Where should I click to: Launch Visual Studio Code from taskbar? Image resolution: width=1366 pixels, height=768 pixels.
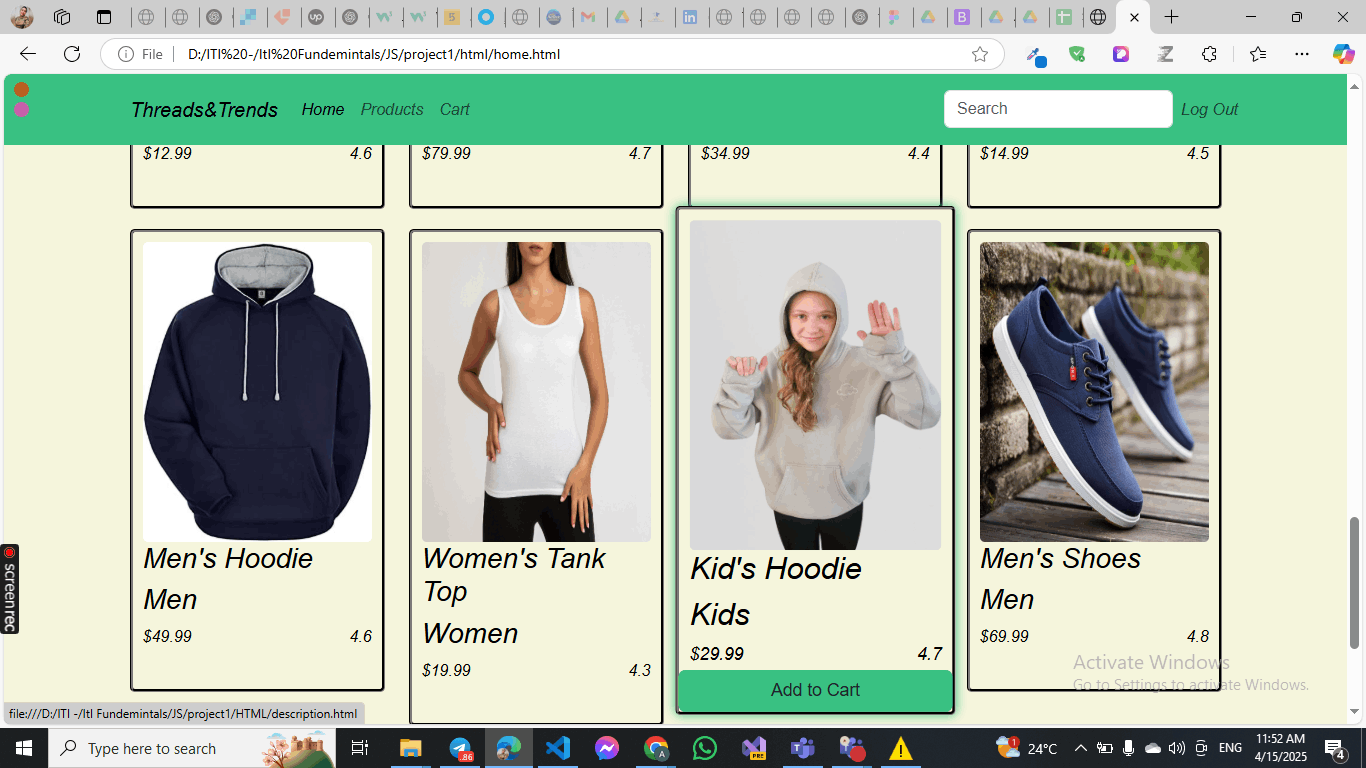(557, 748)
